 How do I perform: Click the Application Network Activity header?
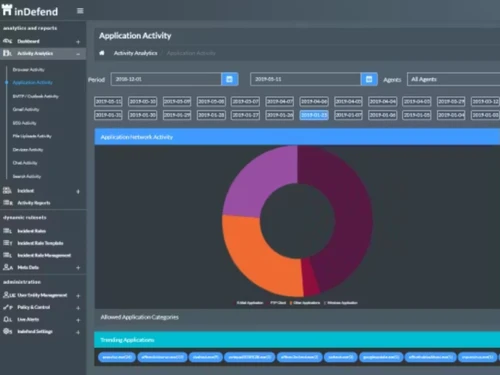click(297, 137)
